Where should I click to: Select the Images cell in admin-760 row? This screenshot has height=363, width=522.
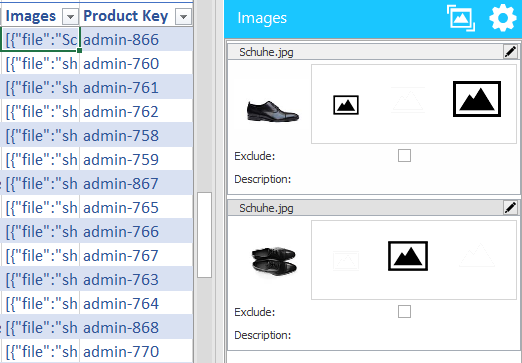(x=40, y=64)
